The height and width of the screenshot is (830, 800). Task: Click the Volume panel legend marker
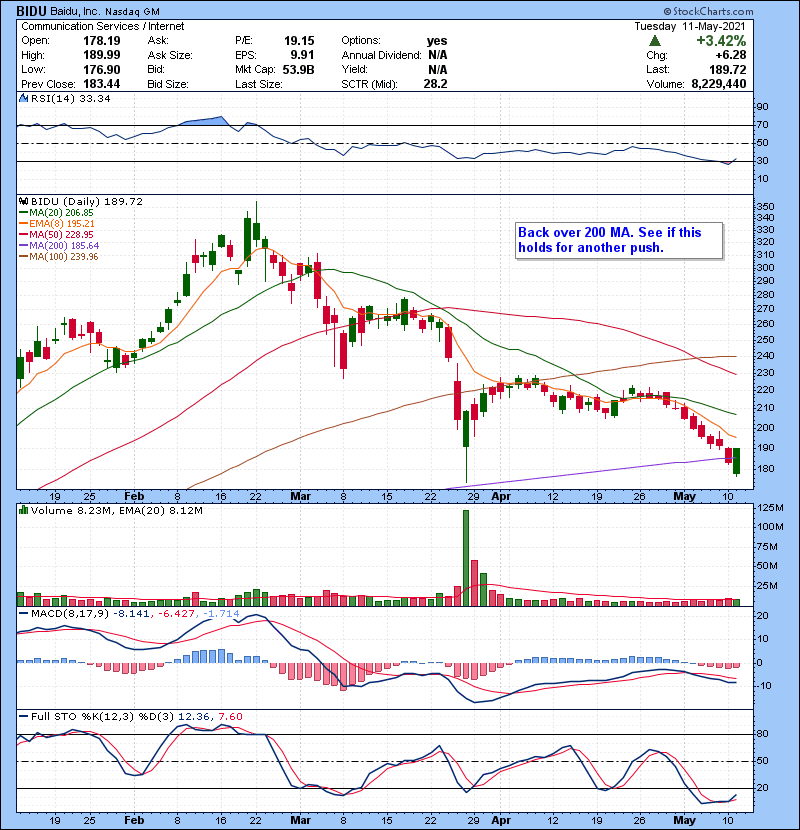coord(23,513)
